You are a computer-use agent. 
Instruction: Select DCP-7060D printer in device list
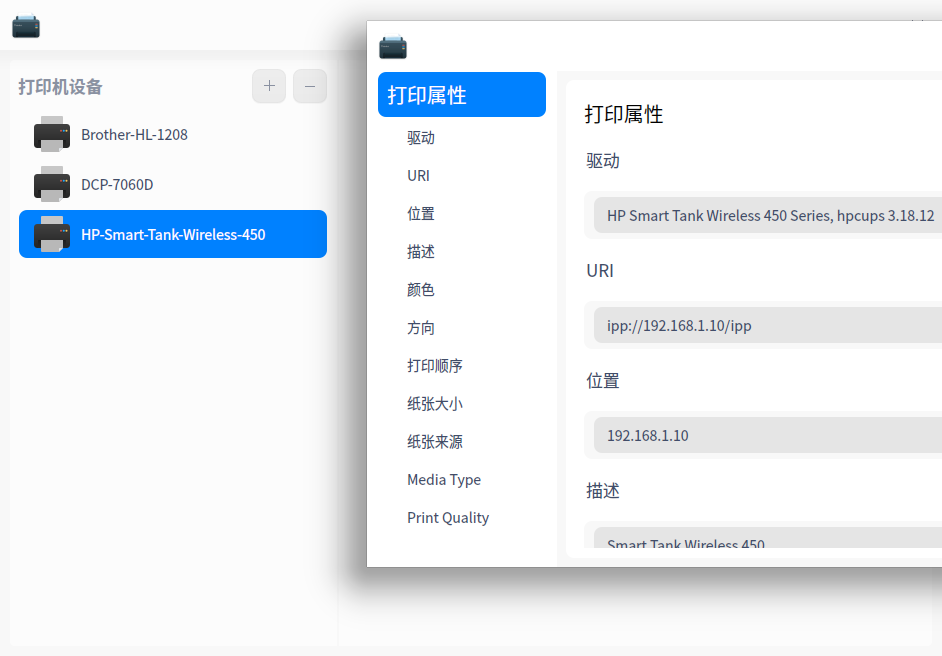[x=173, y=184]
